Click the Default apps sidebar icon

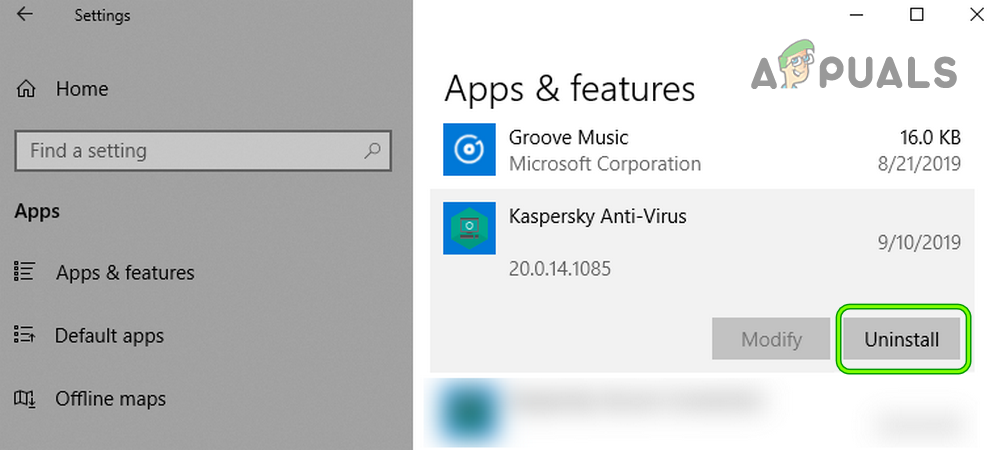coord(26,335)
